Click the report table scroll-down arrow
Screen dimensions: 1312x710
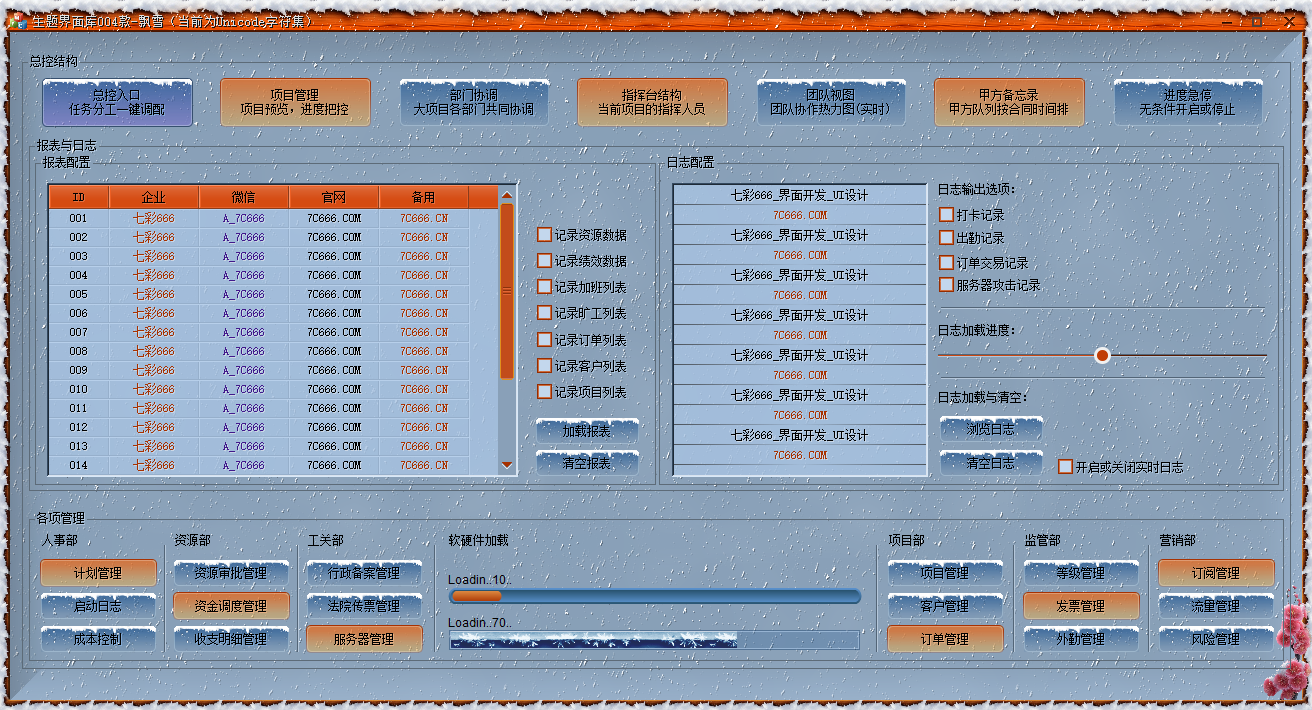[507, 465]
